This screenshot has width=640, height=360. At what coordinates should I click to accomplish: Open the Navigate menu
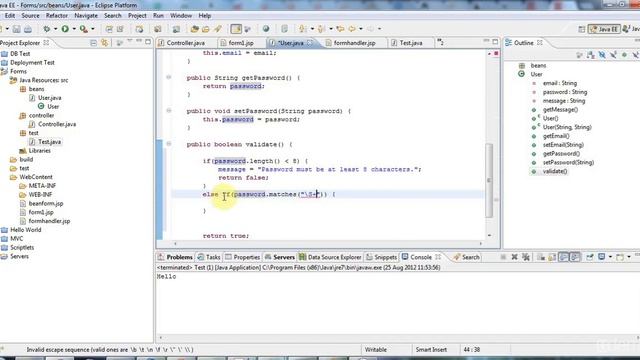(86, 16)
